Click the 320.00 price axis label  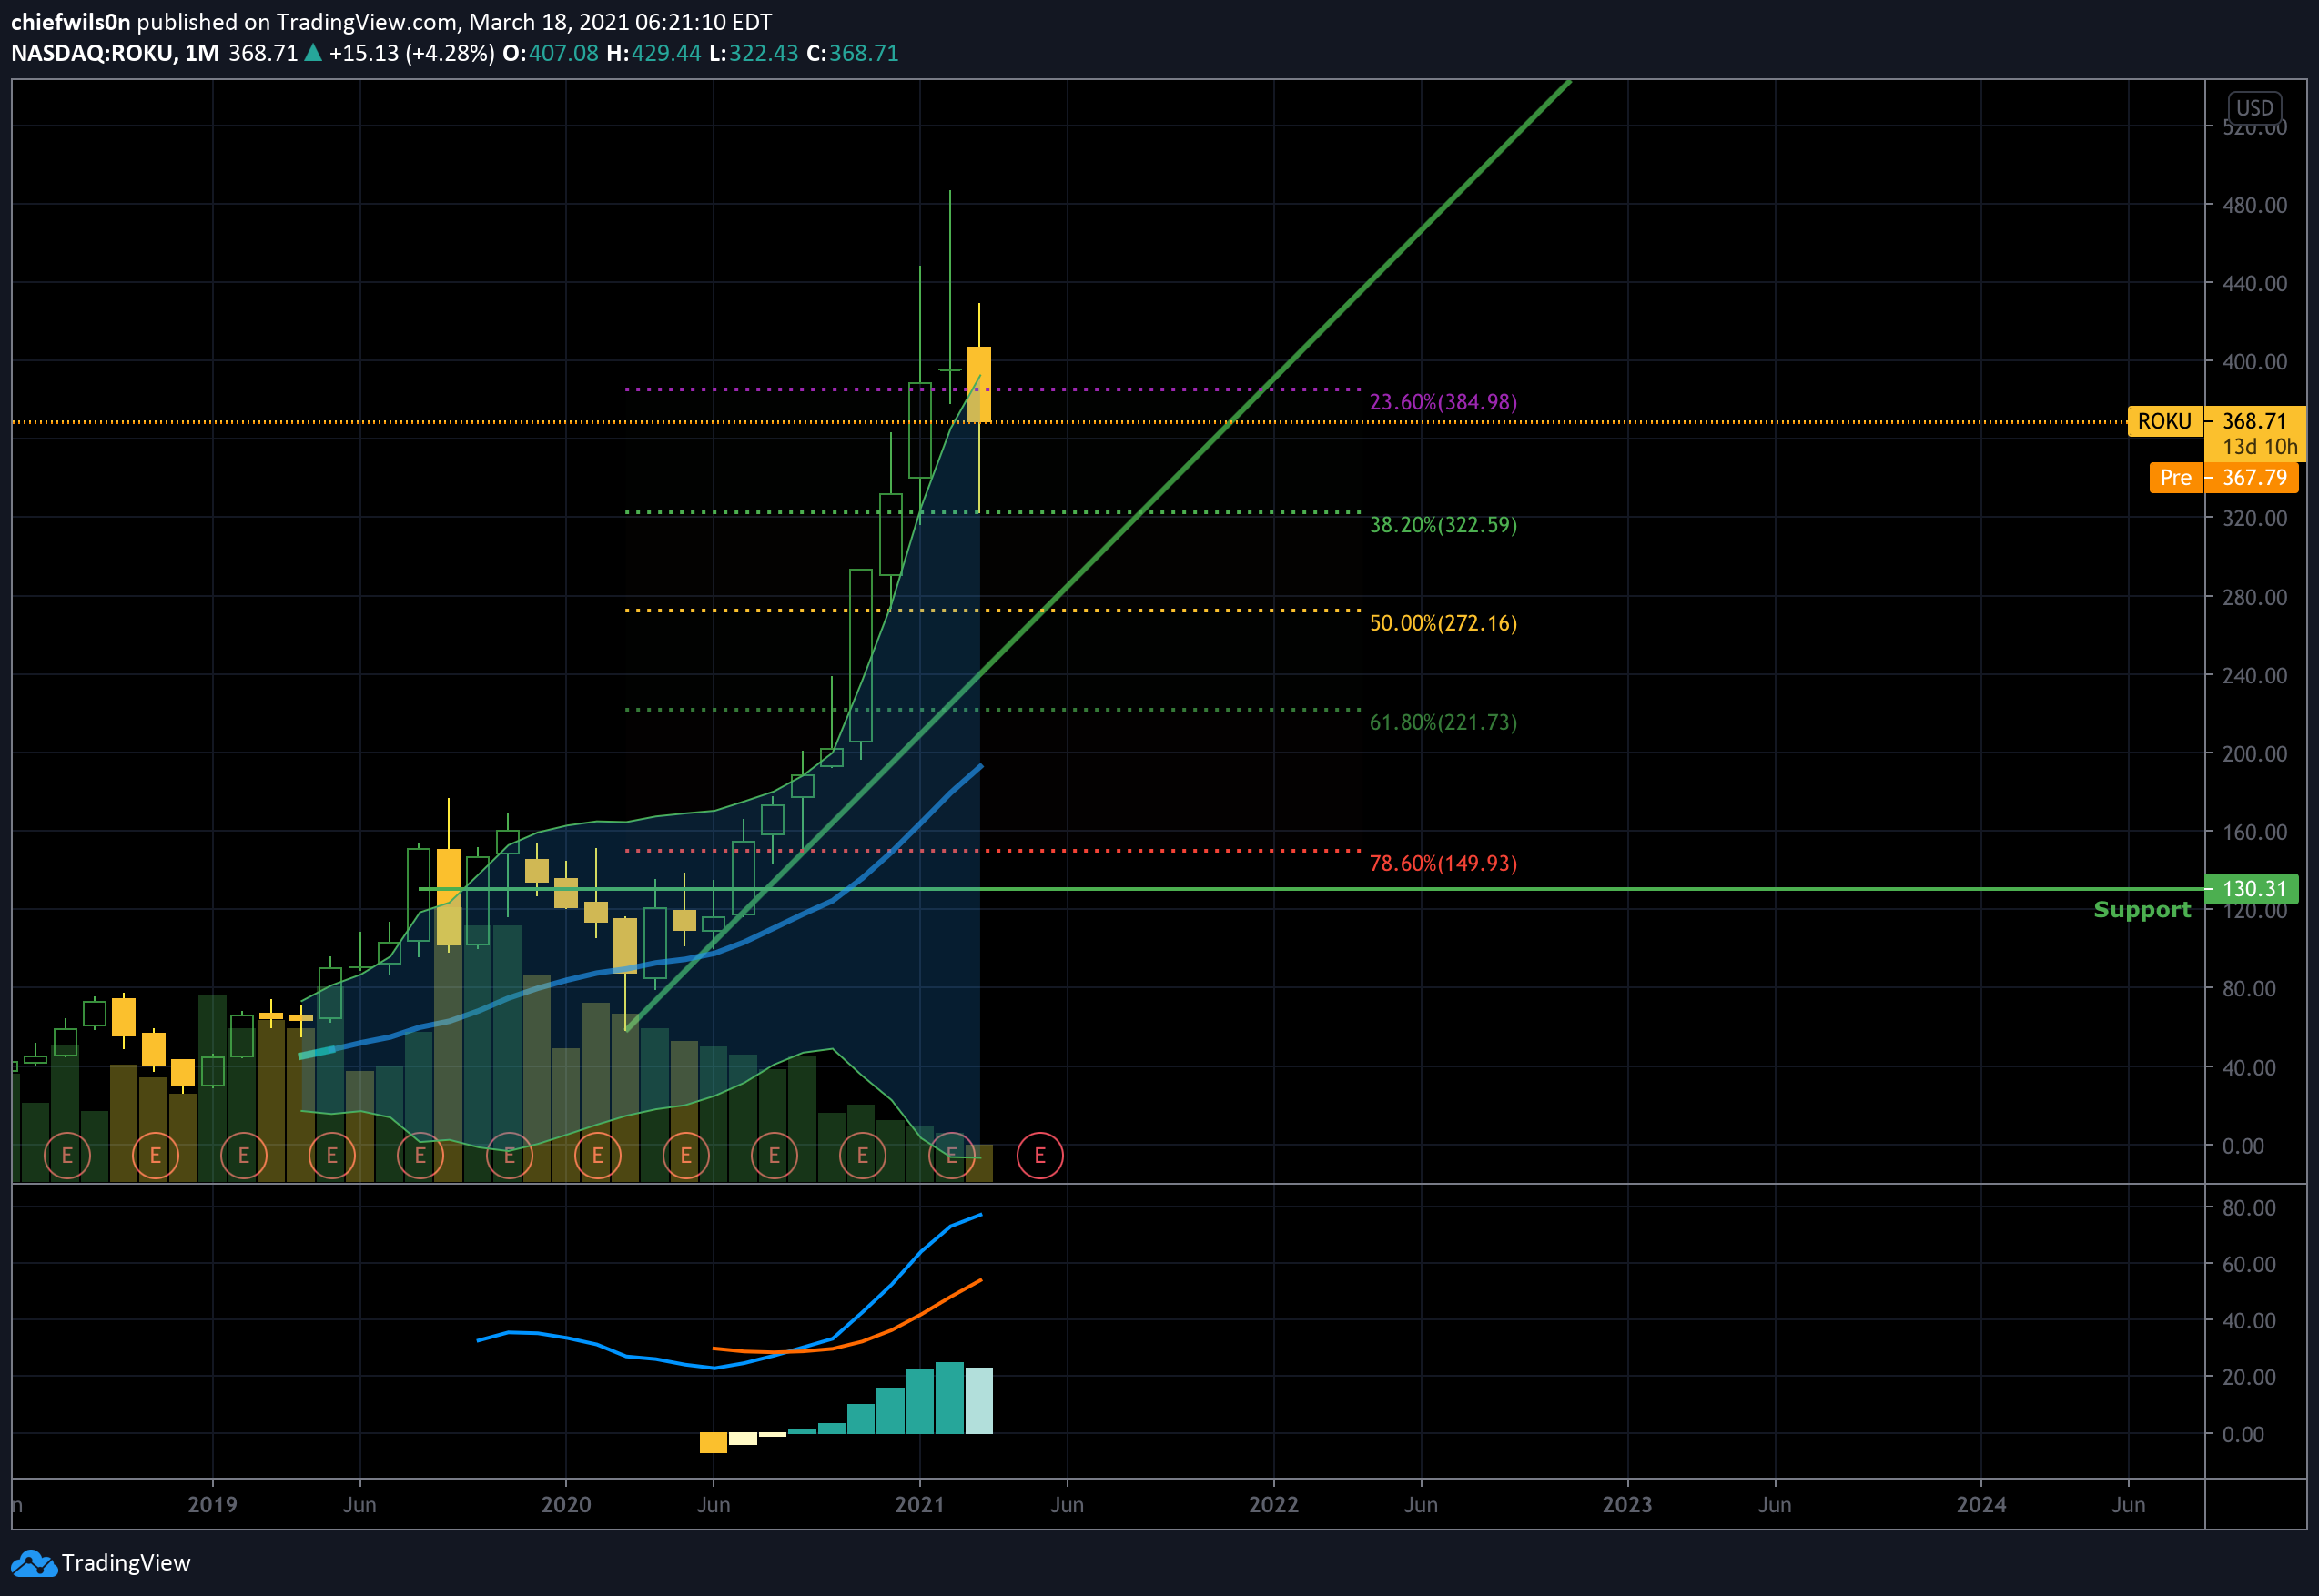coord(2254,518)
